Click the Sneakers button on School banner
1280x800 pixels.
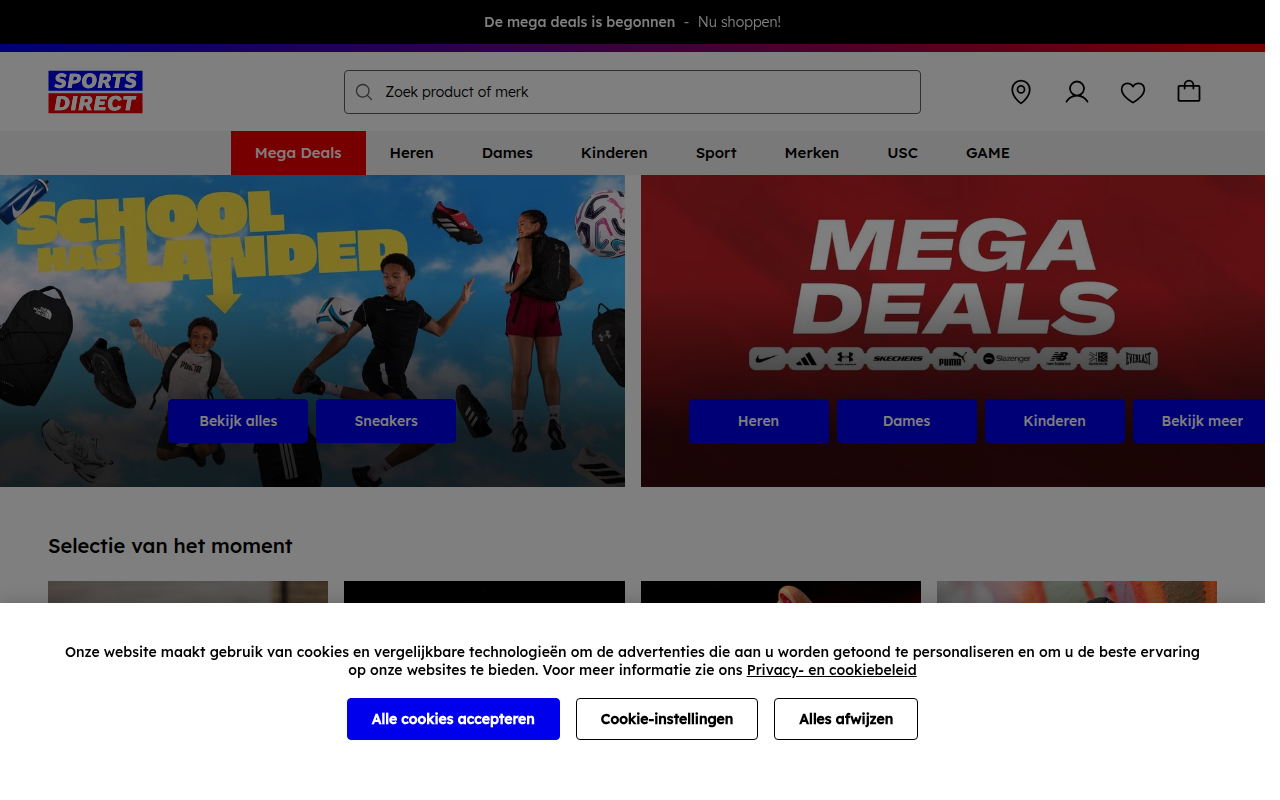(386, 421)
